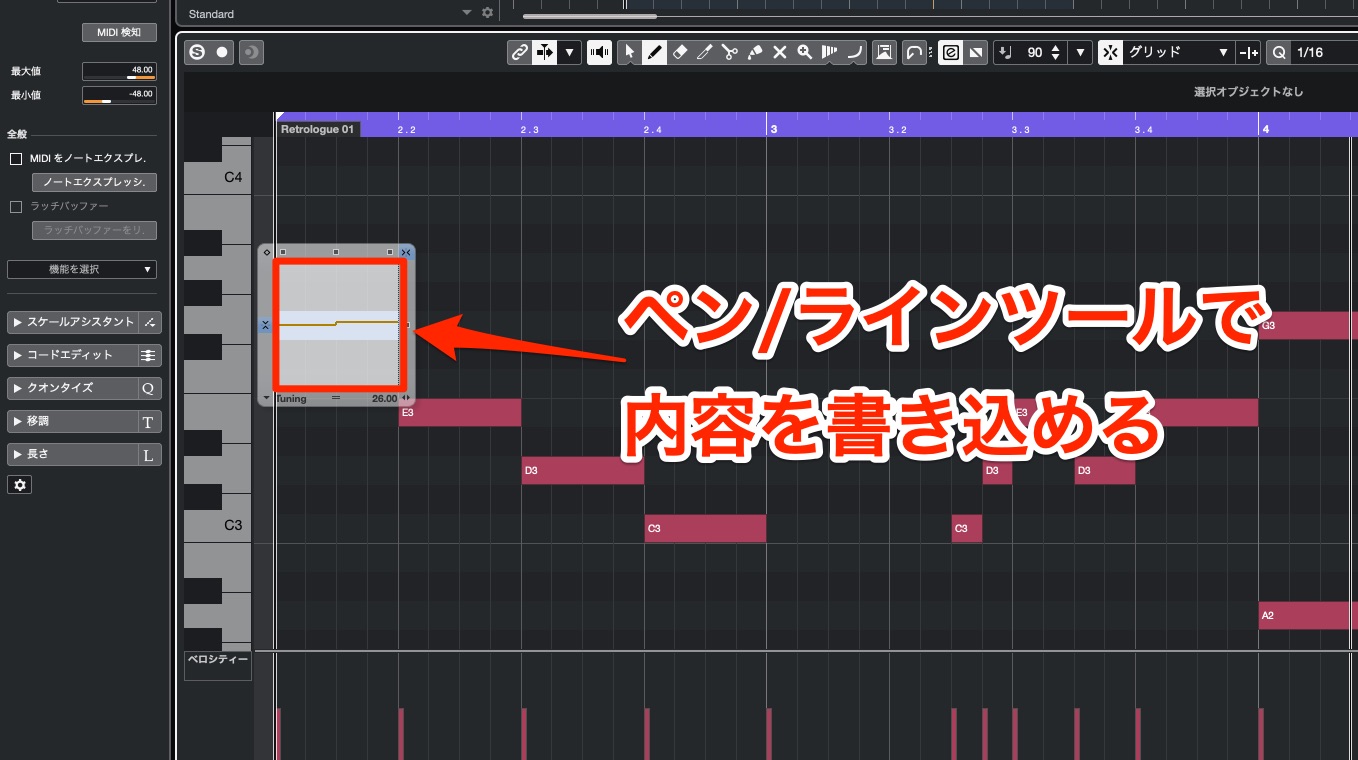Screen dimensions: 1358x760
Task: Click the gear next to Standard
Action: pyautogui.click(x=487, y=13)
